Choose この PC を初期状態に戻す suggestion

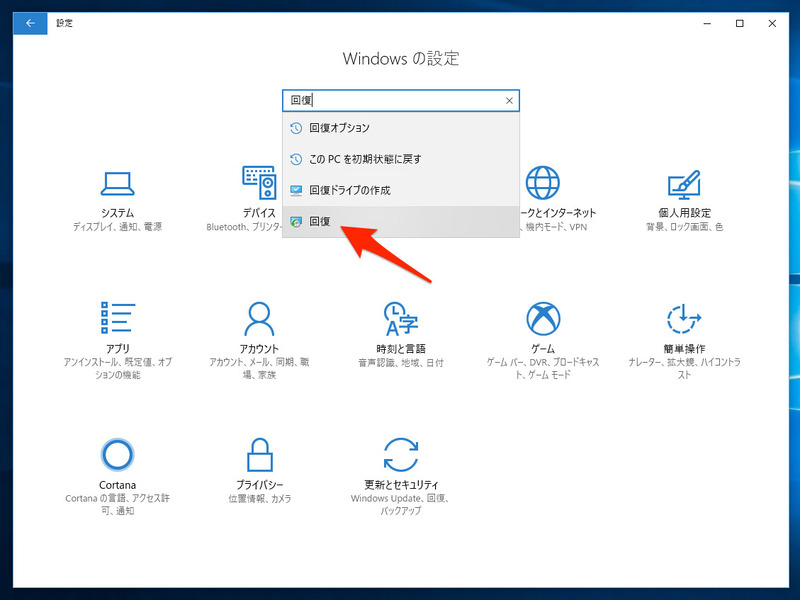401,159
